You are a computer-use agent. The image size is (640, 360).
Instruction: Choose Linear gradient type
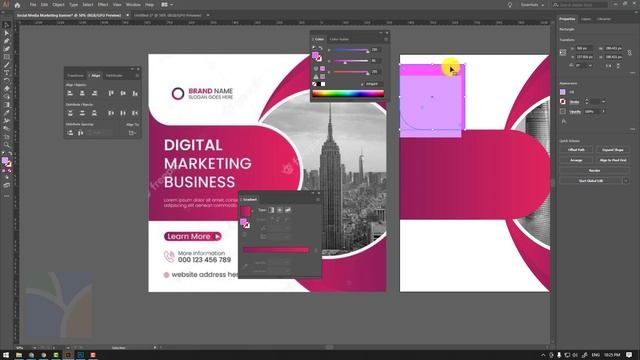(x=271, y=210)
